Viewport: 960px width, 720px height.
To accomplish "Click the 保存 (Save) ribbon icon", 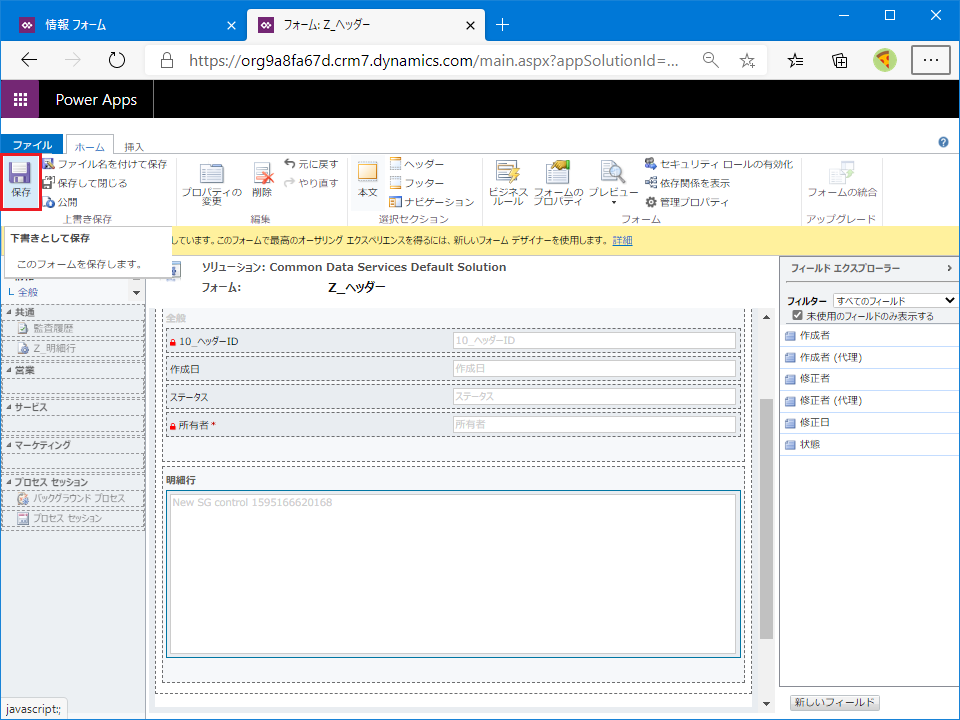I will point(20,181).
